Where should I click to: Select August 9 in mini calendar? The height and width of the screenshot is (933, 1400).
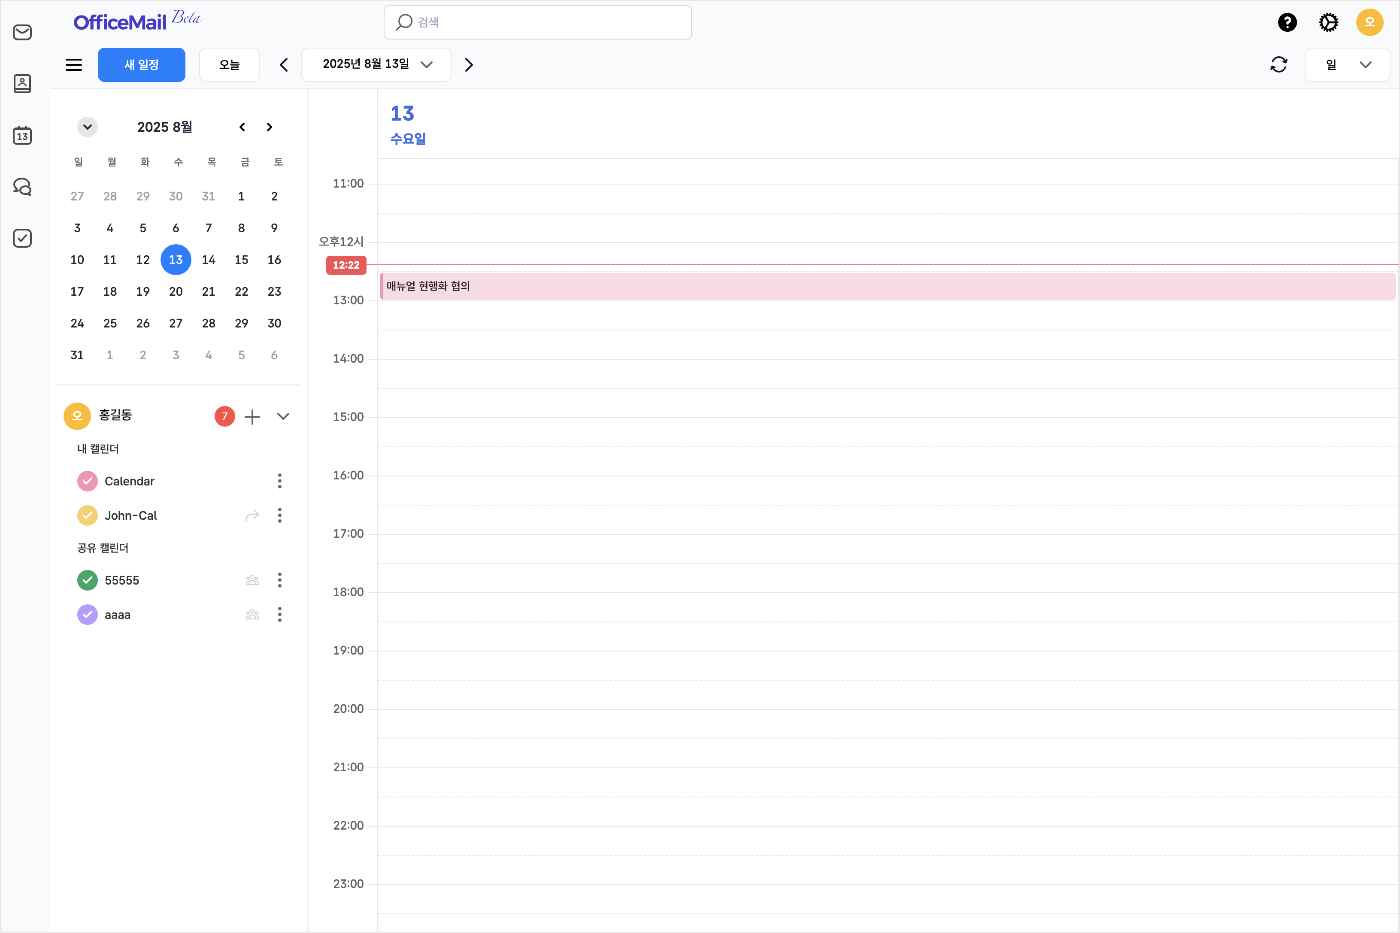(x=274, y=228)
